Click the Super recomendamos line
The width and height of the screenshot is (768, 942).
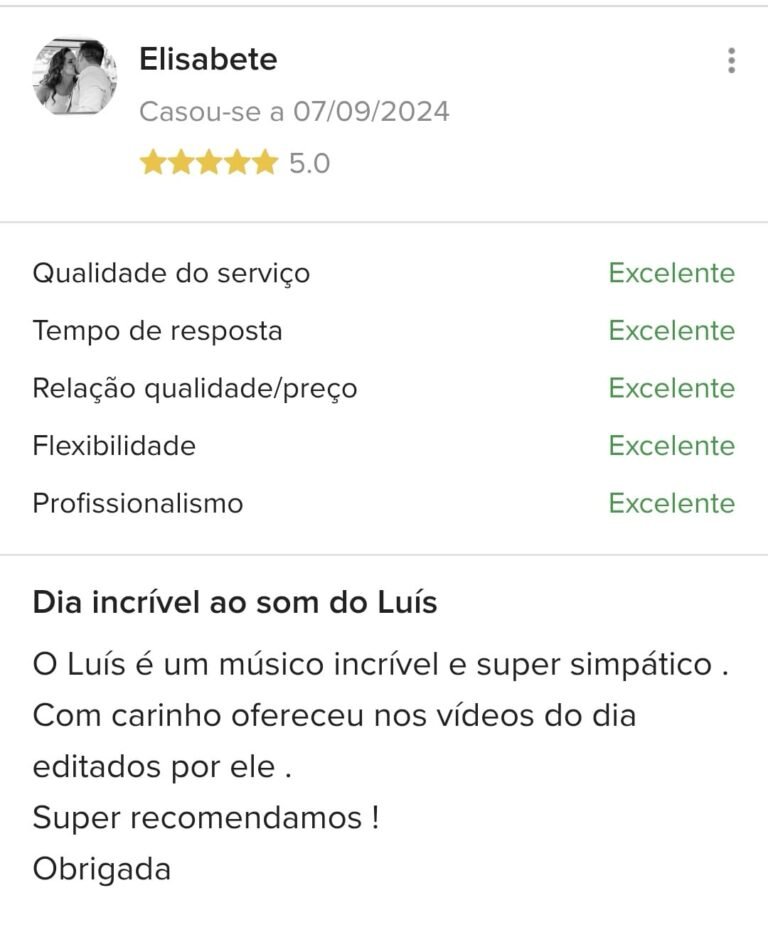click(206, 818)
